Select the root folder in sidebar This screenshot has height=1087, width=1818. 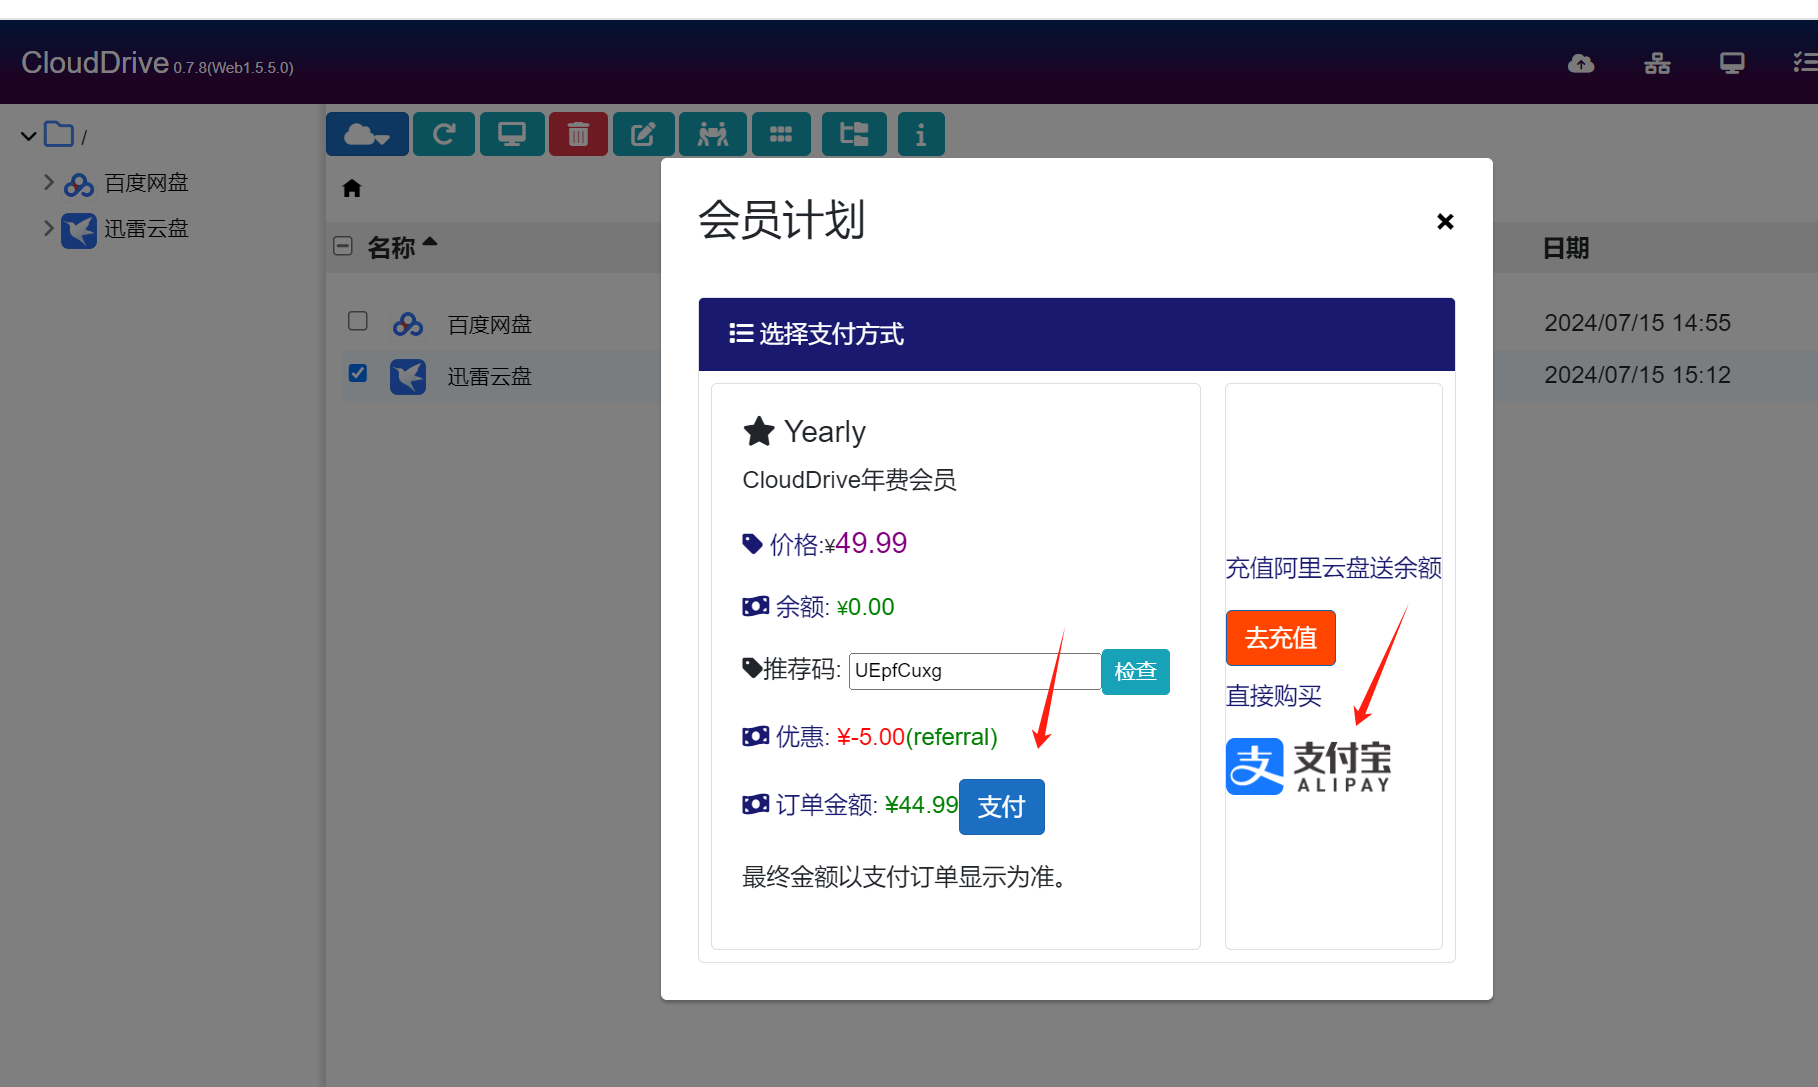[x=65, y=135]
